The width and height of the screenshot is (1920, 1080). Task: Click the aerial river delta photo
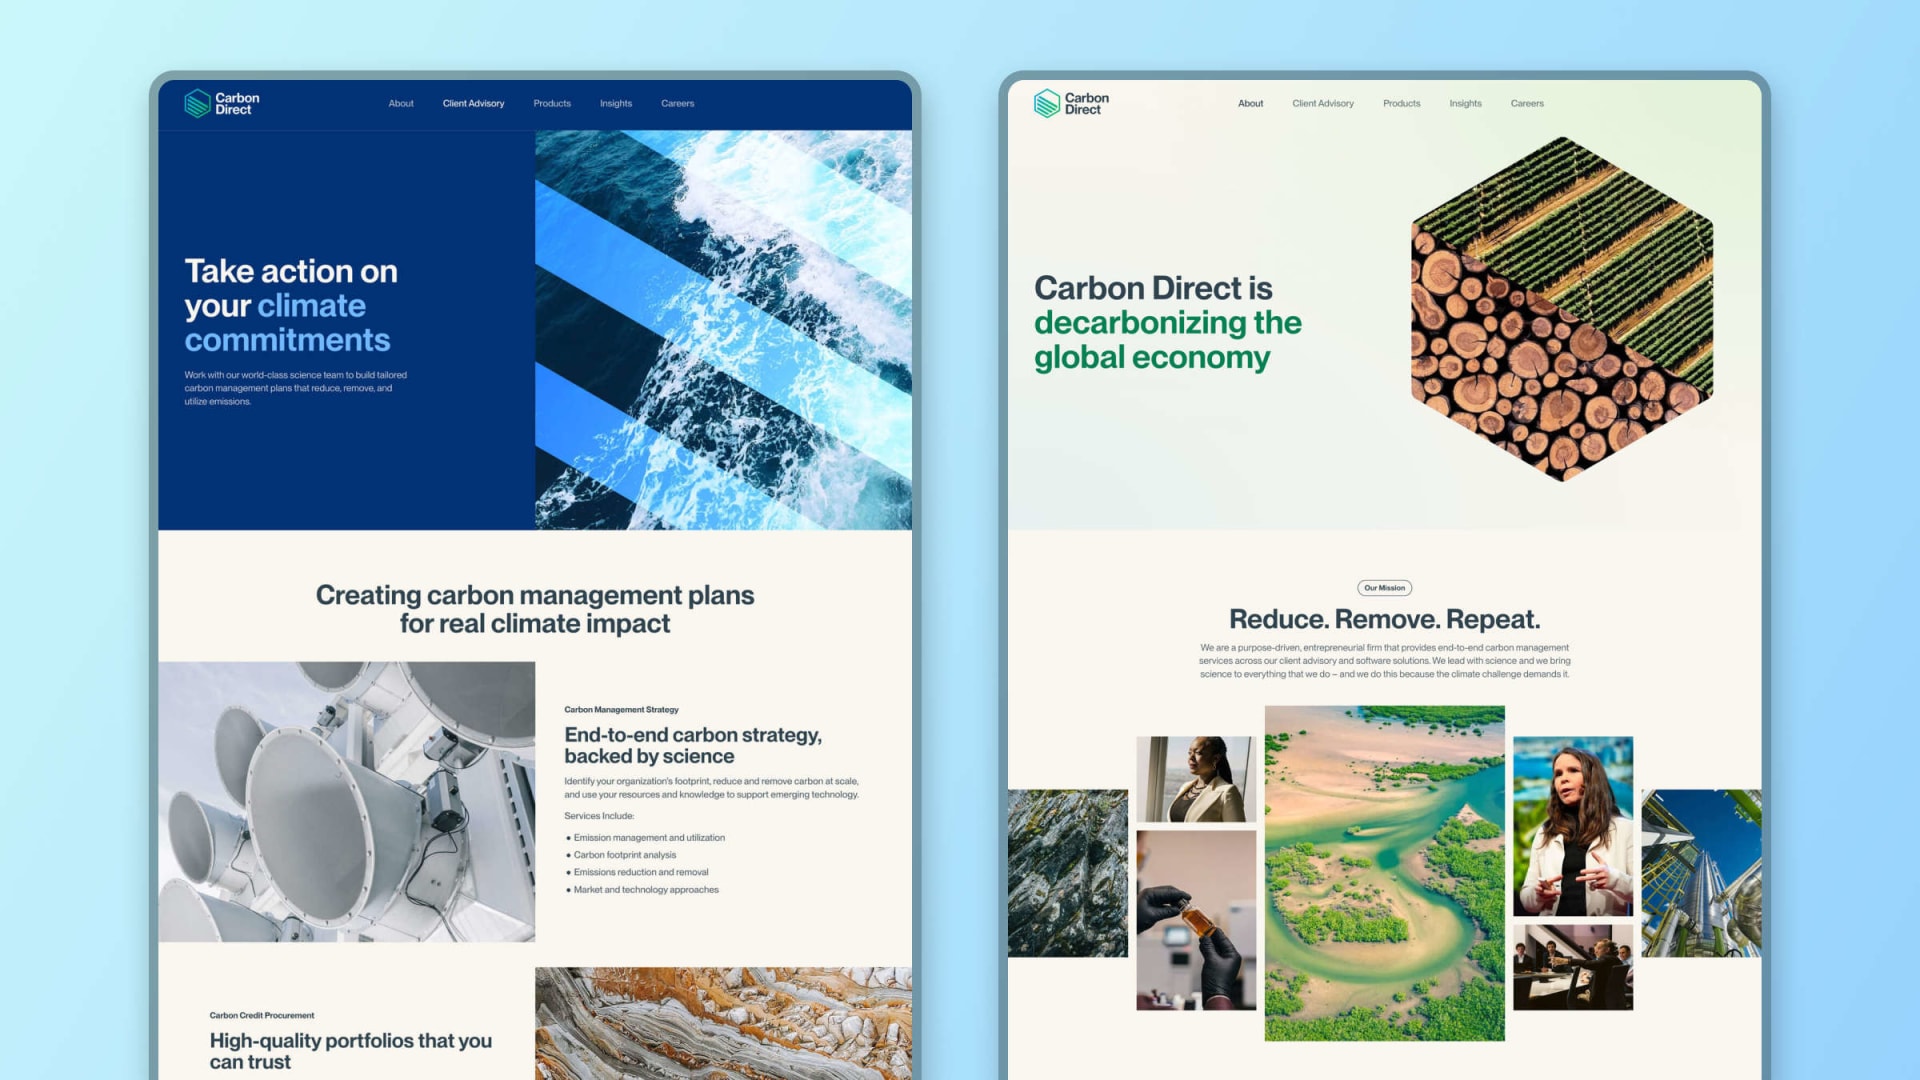click(x=1384, y=873)
